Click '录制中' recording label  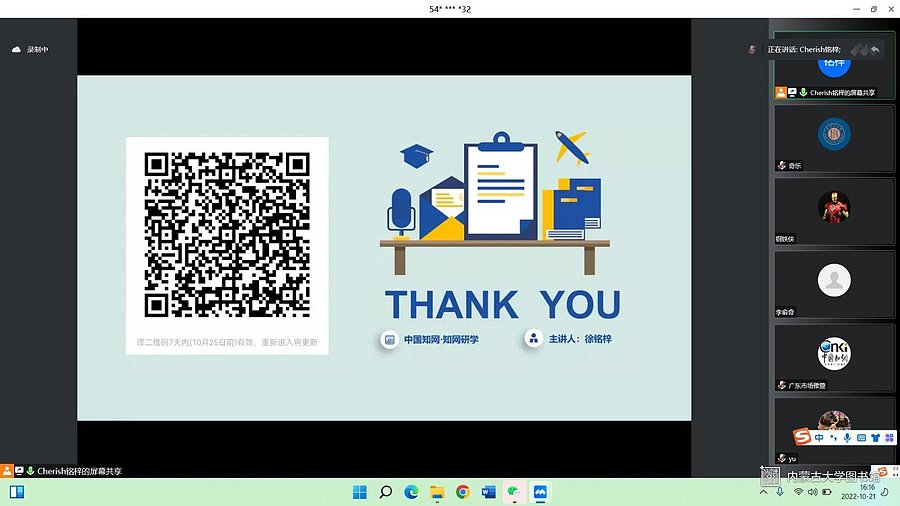(38, 50)
